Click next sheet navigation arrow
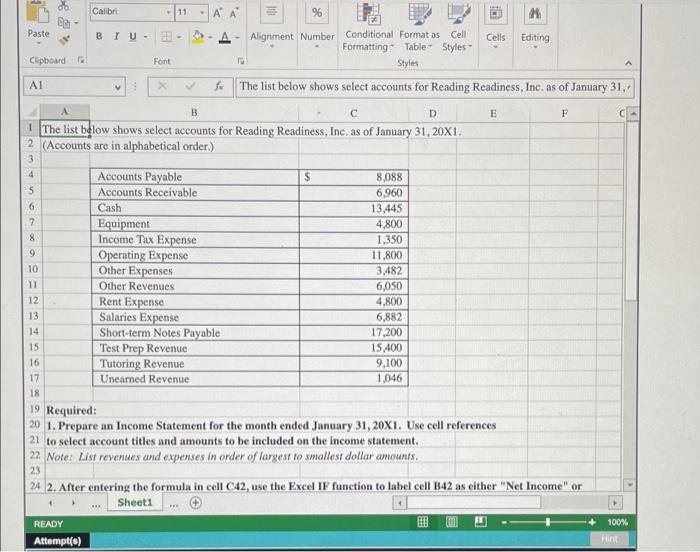700x552 pixels. pyautogui.click(x=73, y=503)
